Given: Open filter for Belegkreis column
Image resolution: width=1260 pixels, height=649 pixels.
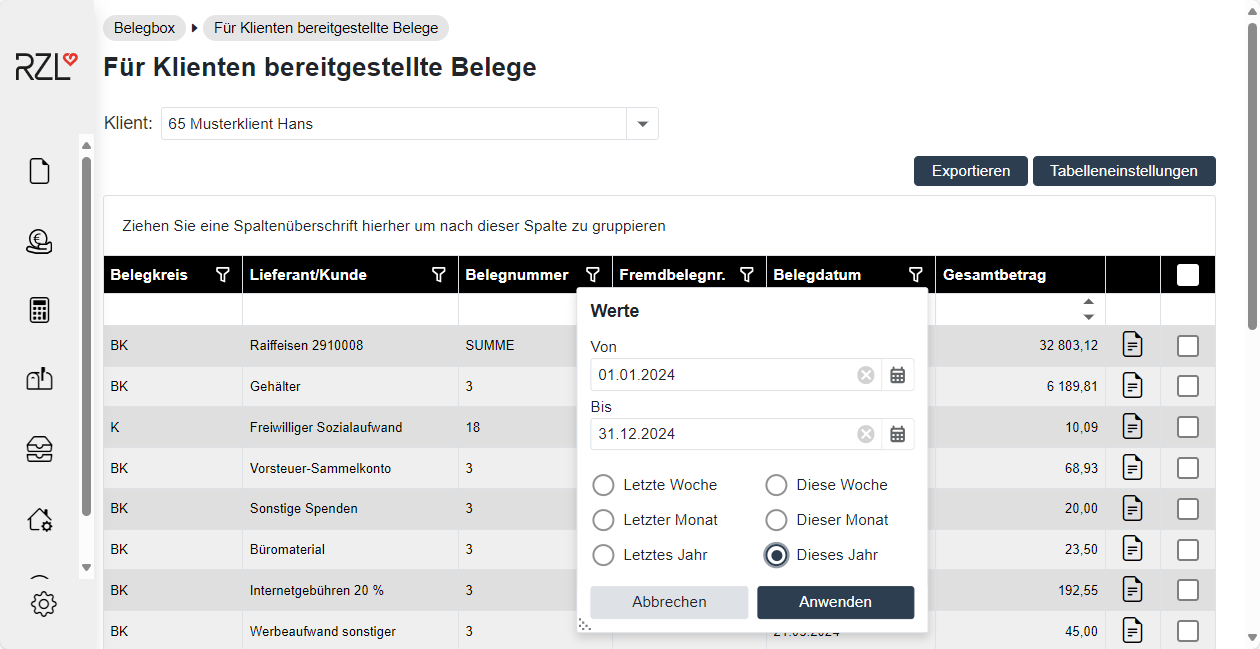Looking at the screenshot, I should (x=223, y=275).
